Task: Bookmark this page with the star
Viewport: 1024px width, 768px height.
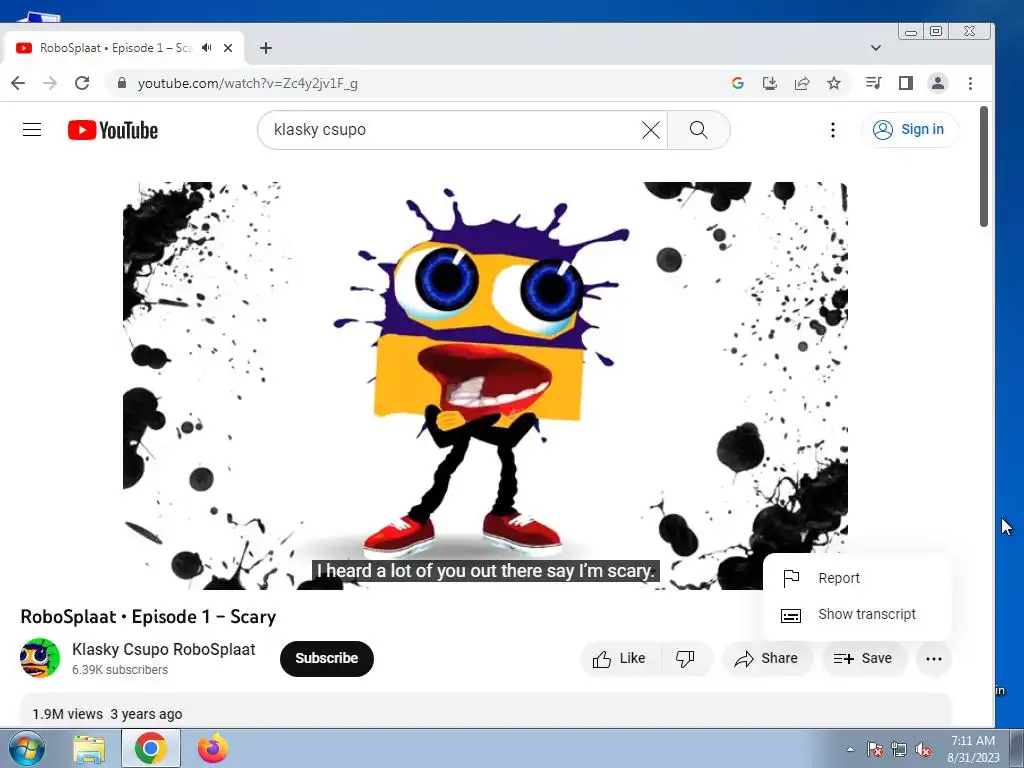Action: [x=833, y=83]
